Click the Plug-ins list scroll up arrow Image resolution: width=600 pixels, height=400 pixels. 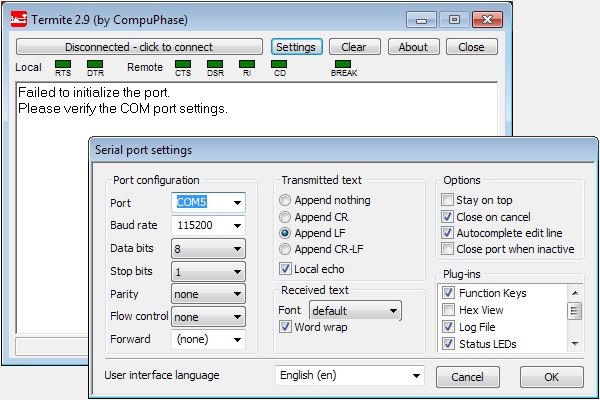pos(575,293)
